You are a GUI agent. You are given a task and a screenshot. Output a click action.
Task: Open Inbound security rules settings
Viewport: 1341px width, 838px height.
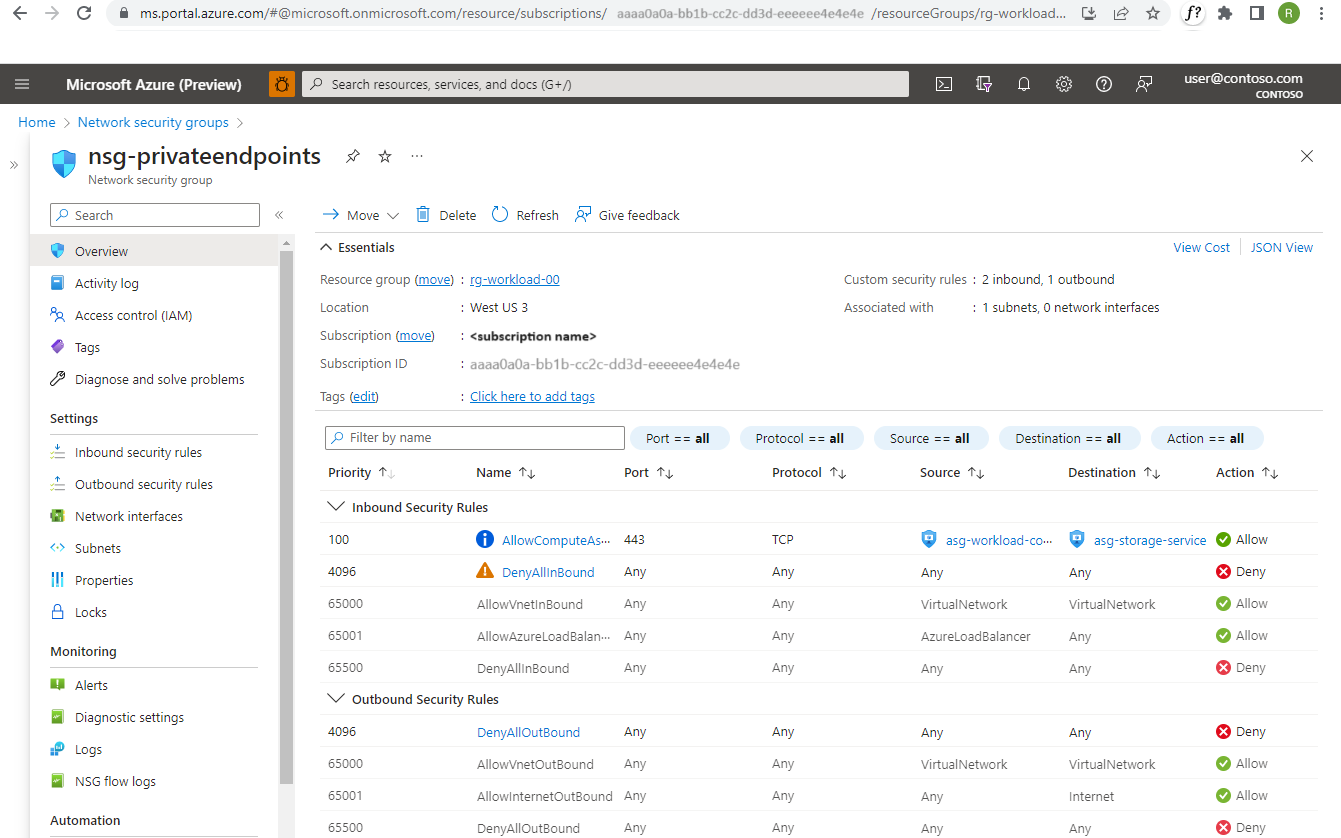pos(138,453)
